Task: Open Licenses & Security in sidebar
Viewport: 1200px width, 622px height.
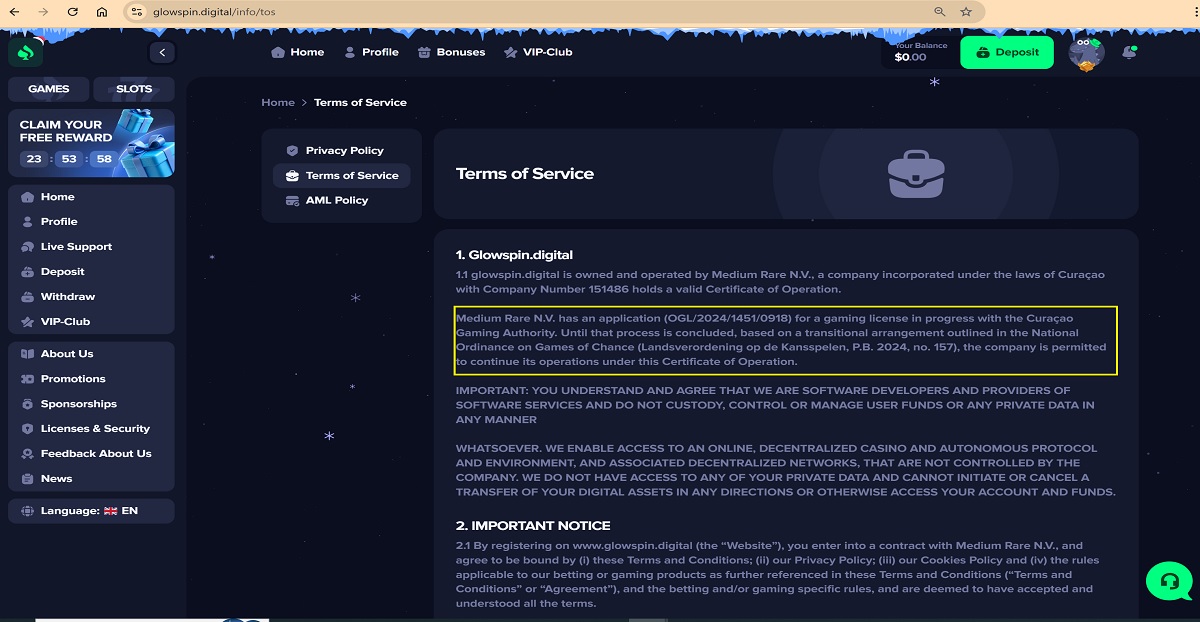Action: [x=94, y=428]
